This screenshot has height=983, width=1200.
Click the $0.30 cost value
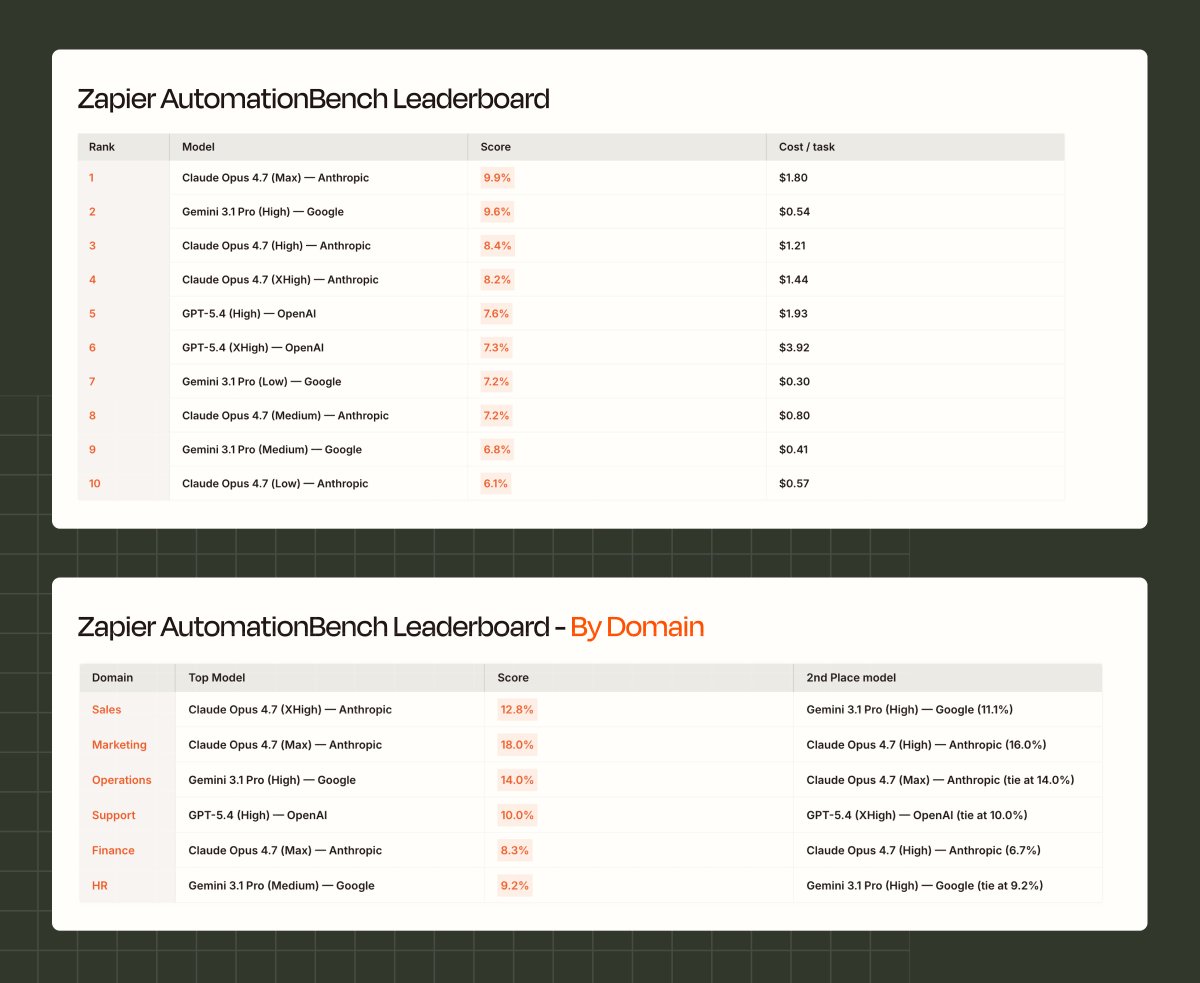(794, 382)
